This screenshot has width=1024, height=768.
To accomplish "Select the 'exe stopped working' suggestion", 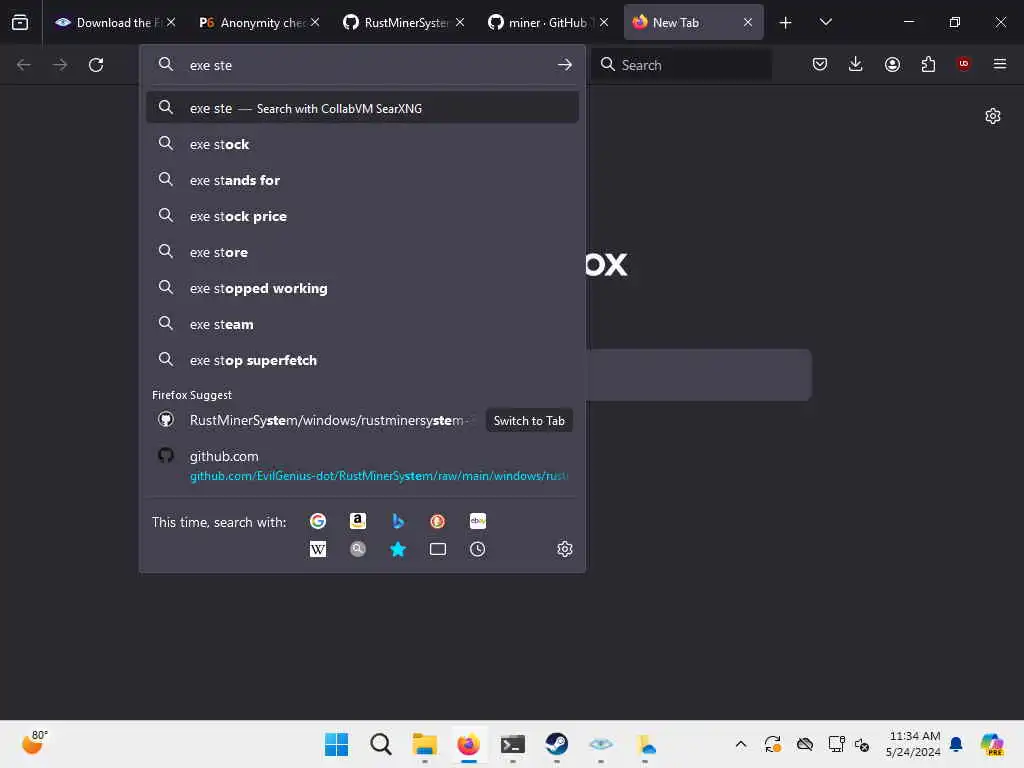I will click(x=362, y=288).
